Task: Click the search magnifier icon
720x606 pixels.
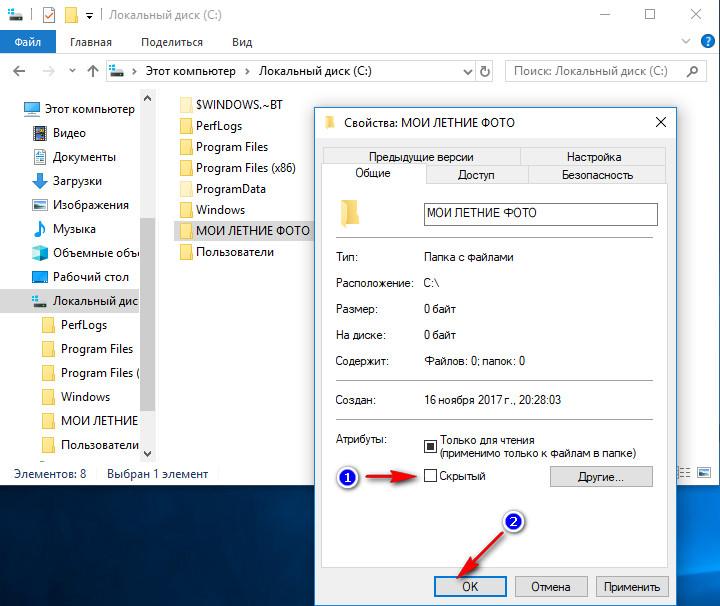Action: 692,71
